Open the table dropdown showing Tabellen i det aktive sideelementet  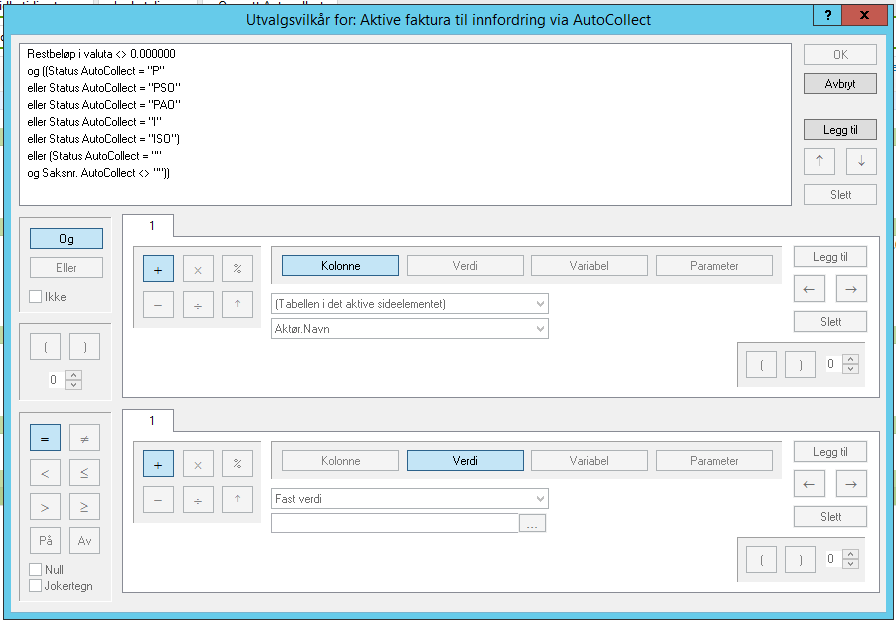[x=410, y=304]
